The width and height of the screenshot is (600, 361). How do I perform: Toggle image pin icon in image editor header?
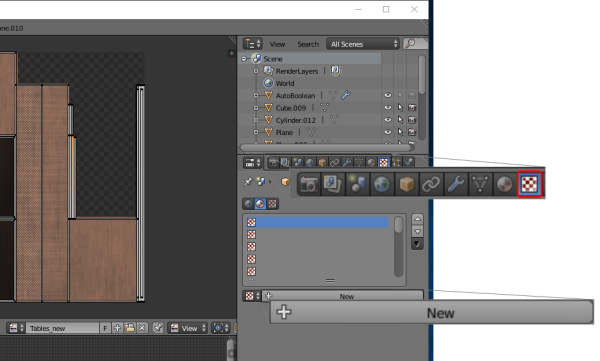click(x=158, y=328)
